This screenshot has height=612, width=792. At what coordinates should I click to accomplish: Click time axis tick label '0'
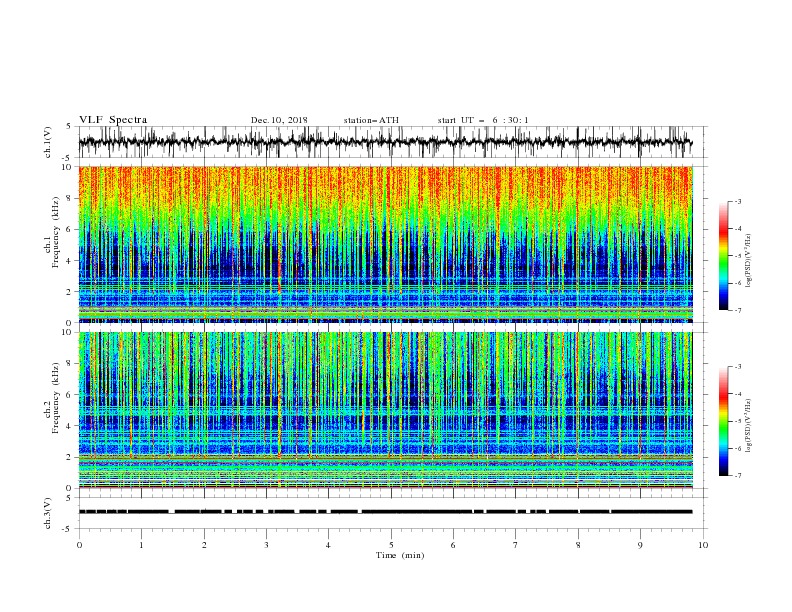pos(79,545)
